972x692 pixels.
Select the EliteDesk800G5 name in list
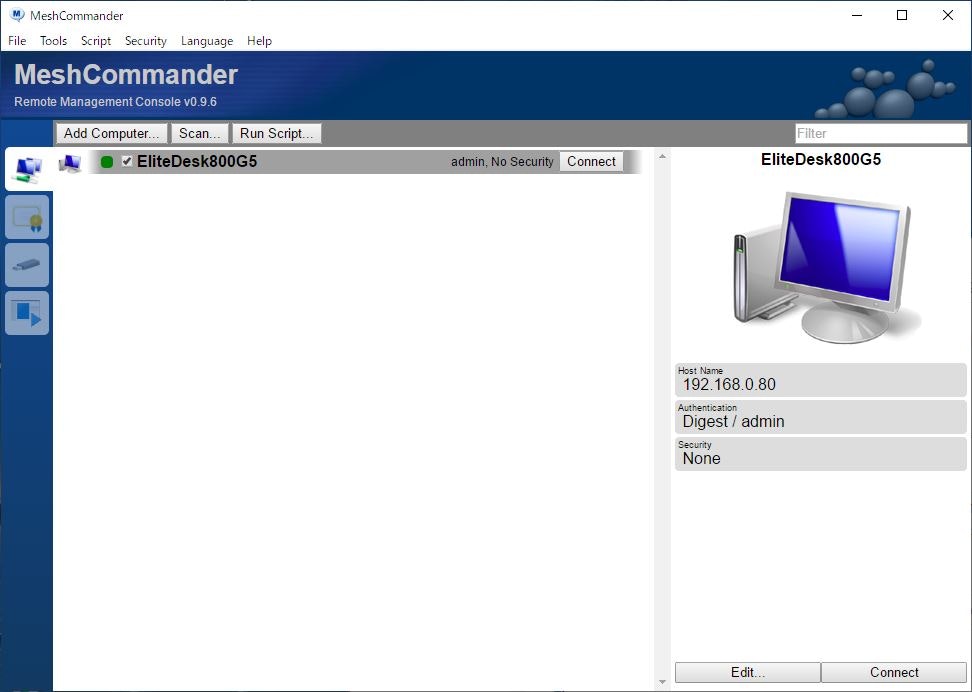(x=197, y=161)
